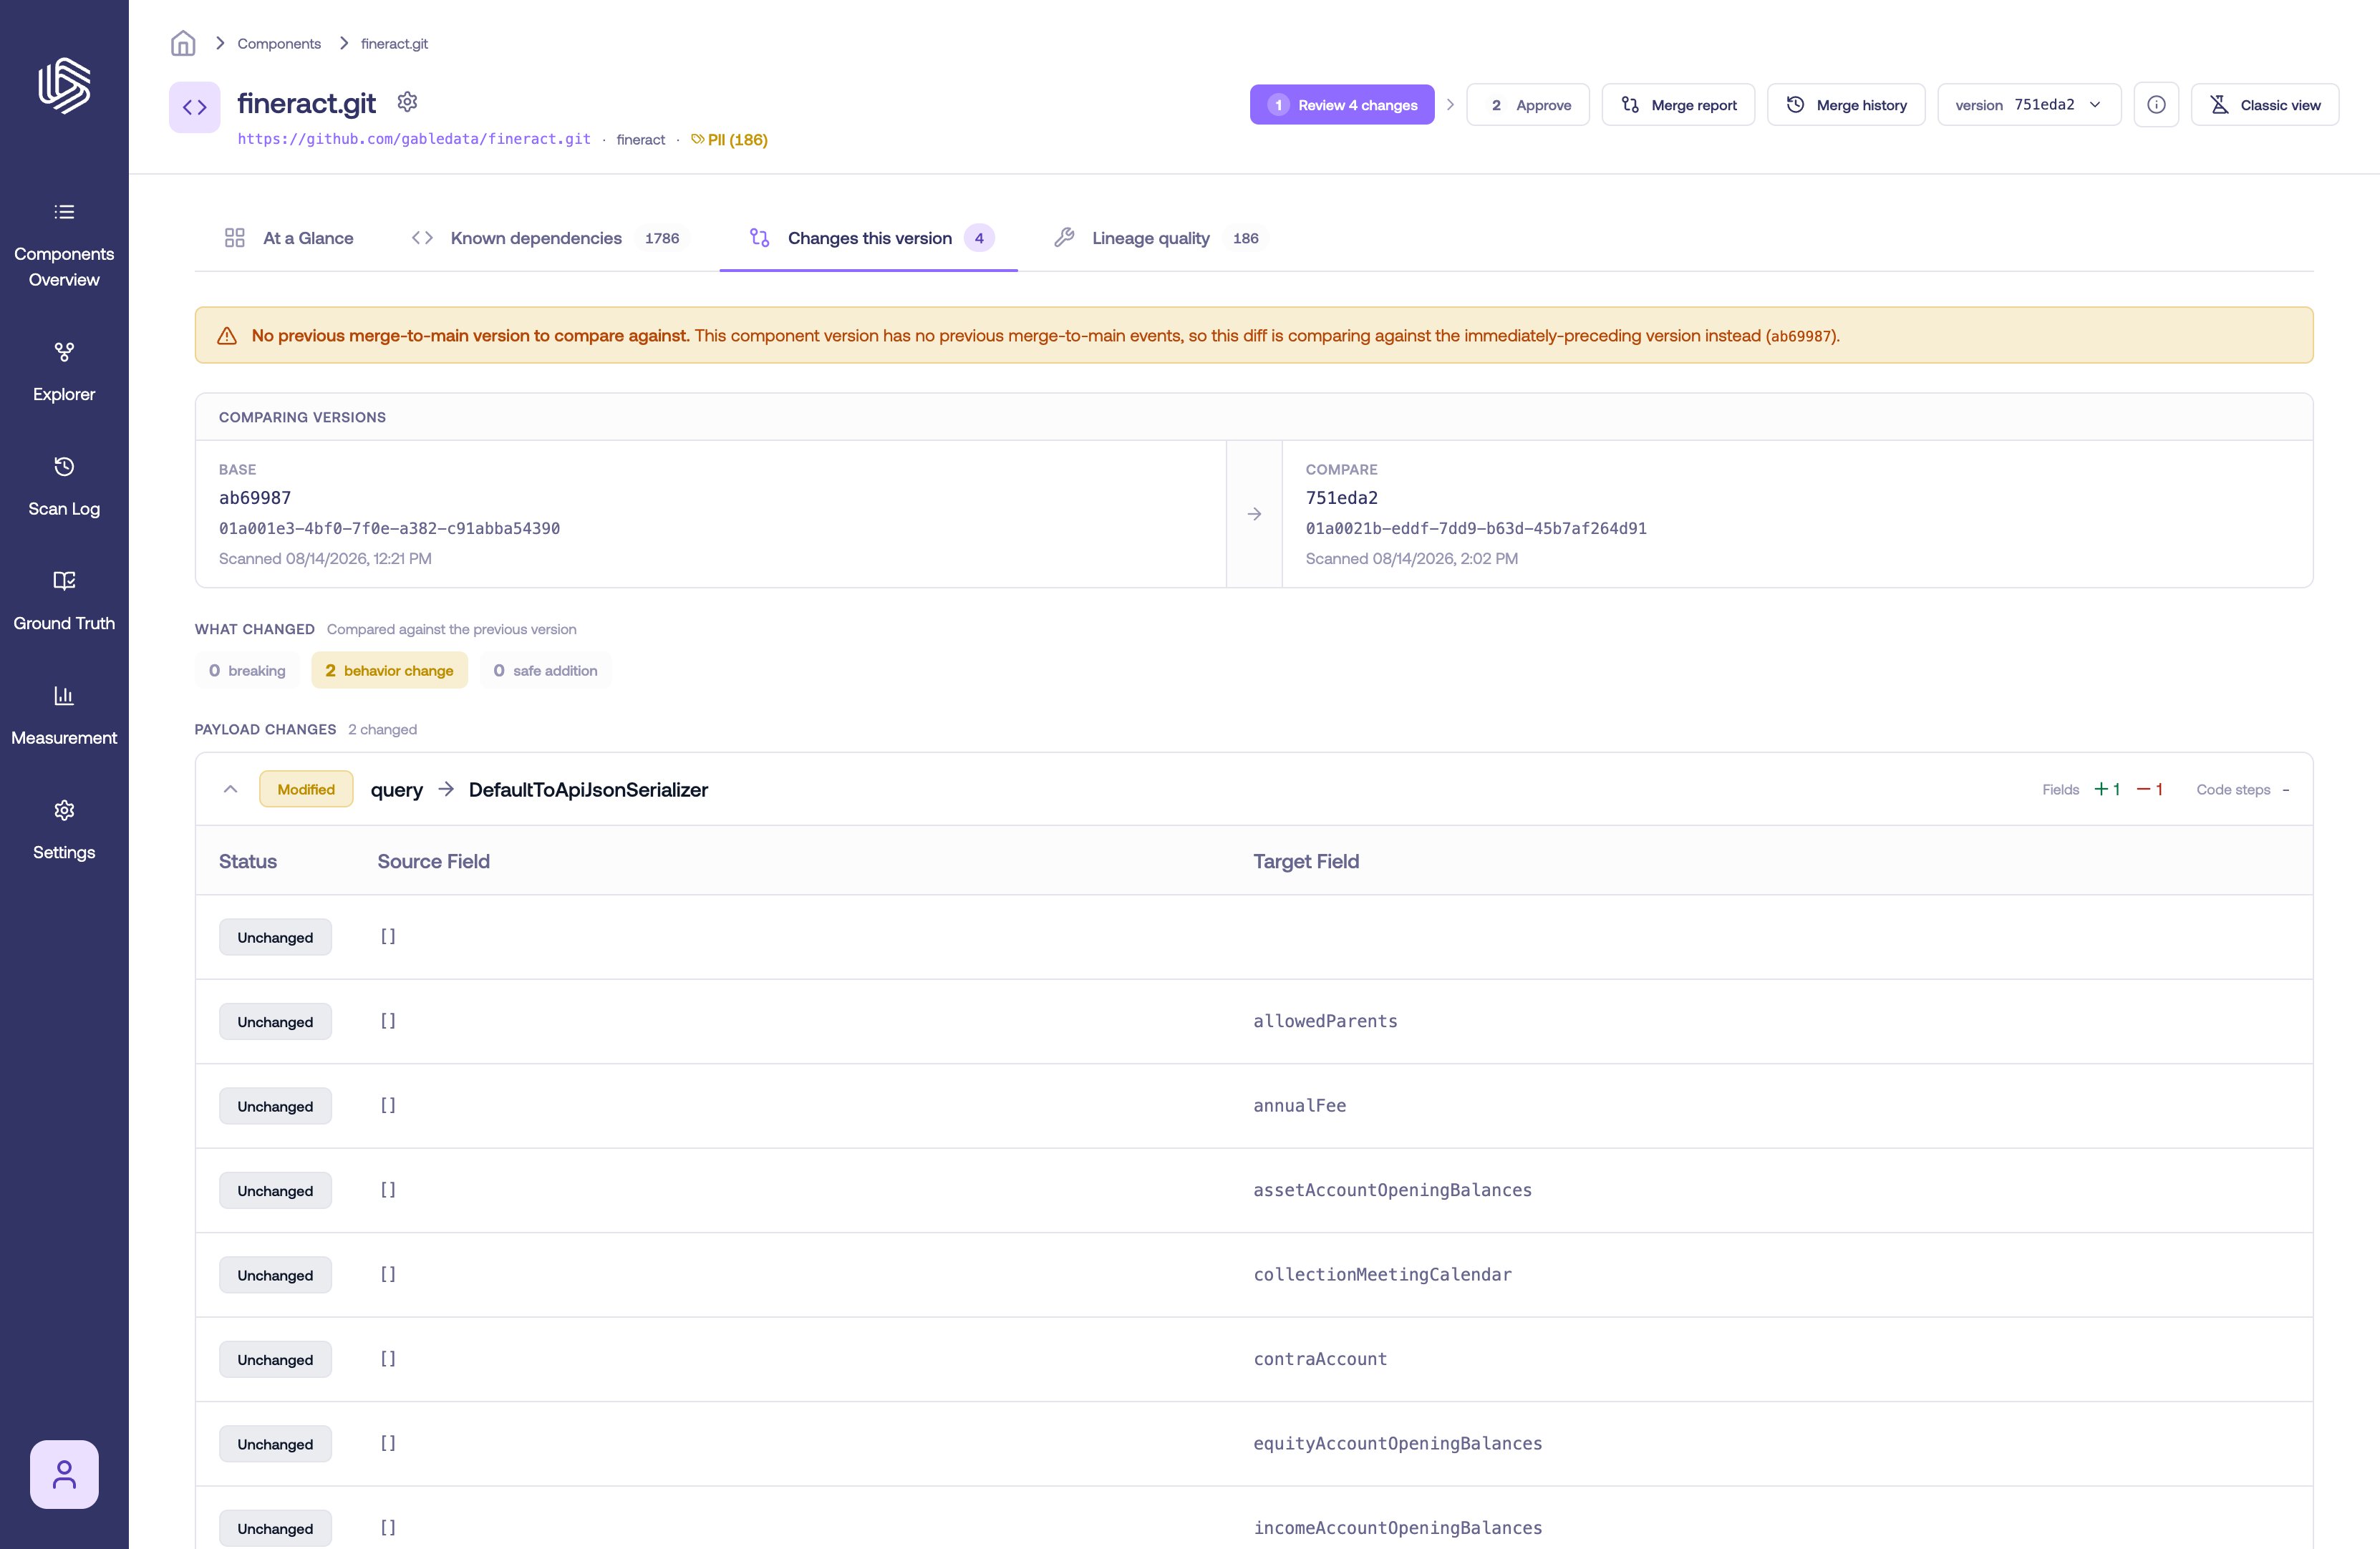Click the Target Field column header
Image resolution: width=2380 pixels, height=1549 pixels.
(x=1306, y=861)
